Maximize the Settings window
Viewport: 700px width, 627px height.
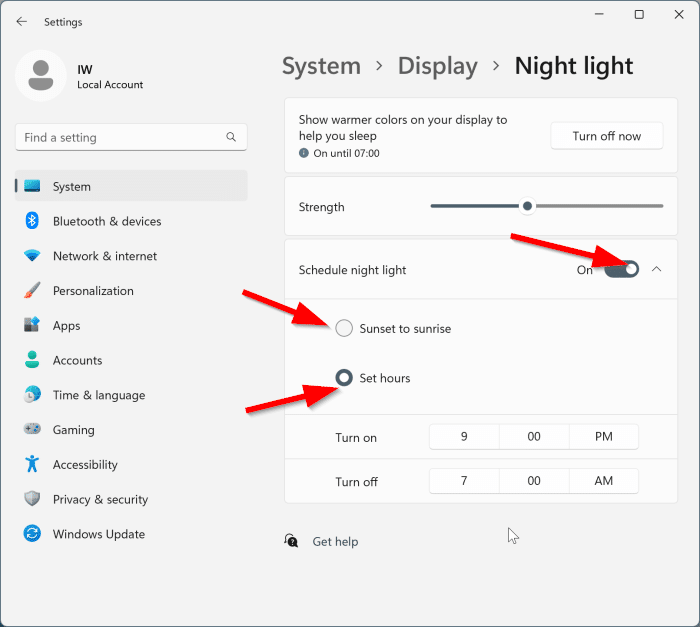(x=639, y=14)
